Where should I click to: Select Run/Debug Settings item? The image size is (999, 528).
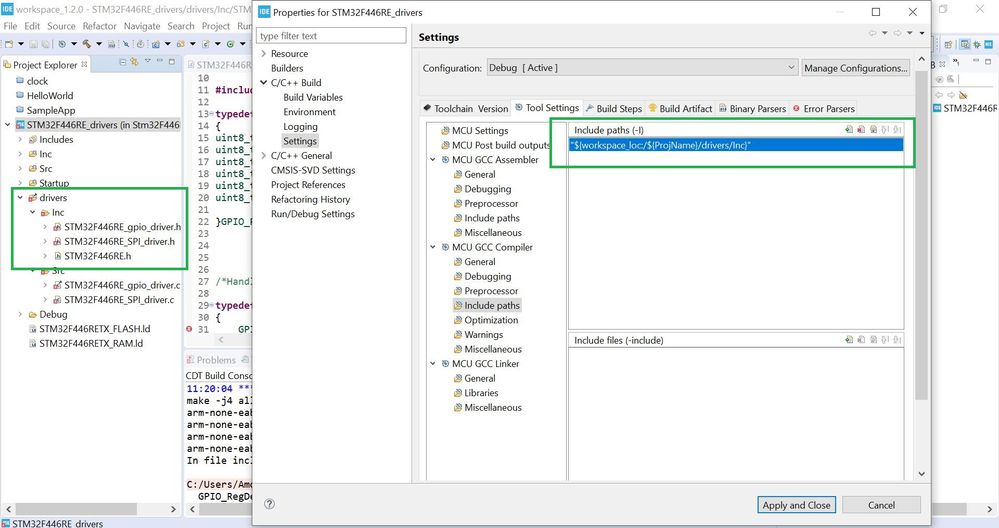(x=312, y=214)
